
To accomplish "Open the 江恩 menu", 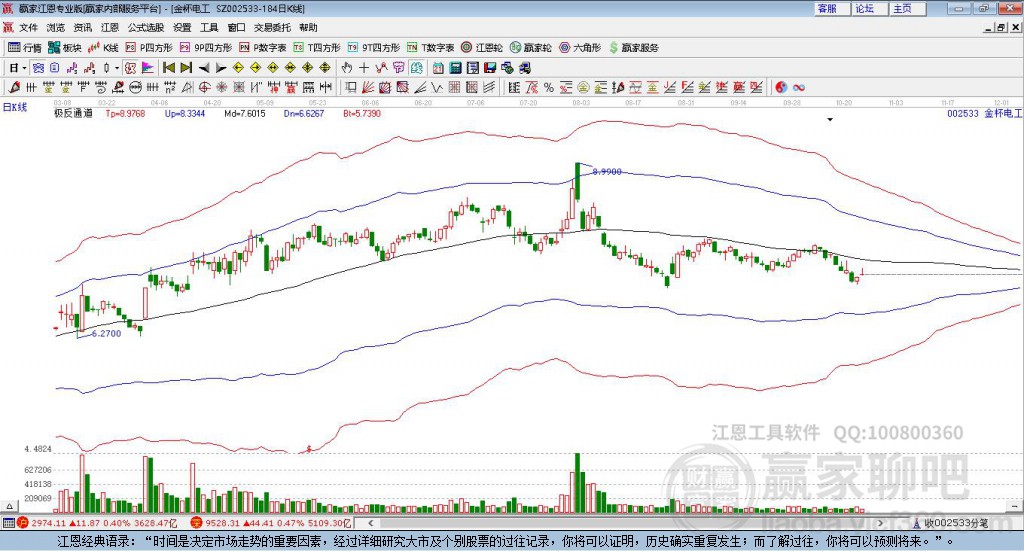I will coord(110,27).
